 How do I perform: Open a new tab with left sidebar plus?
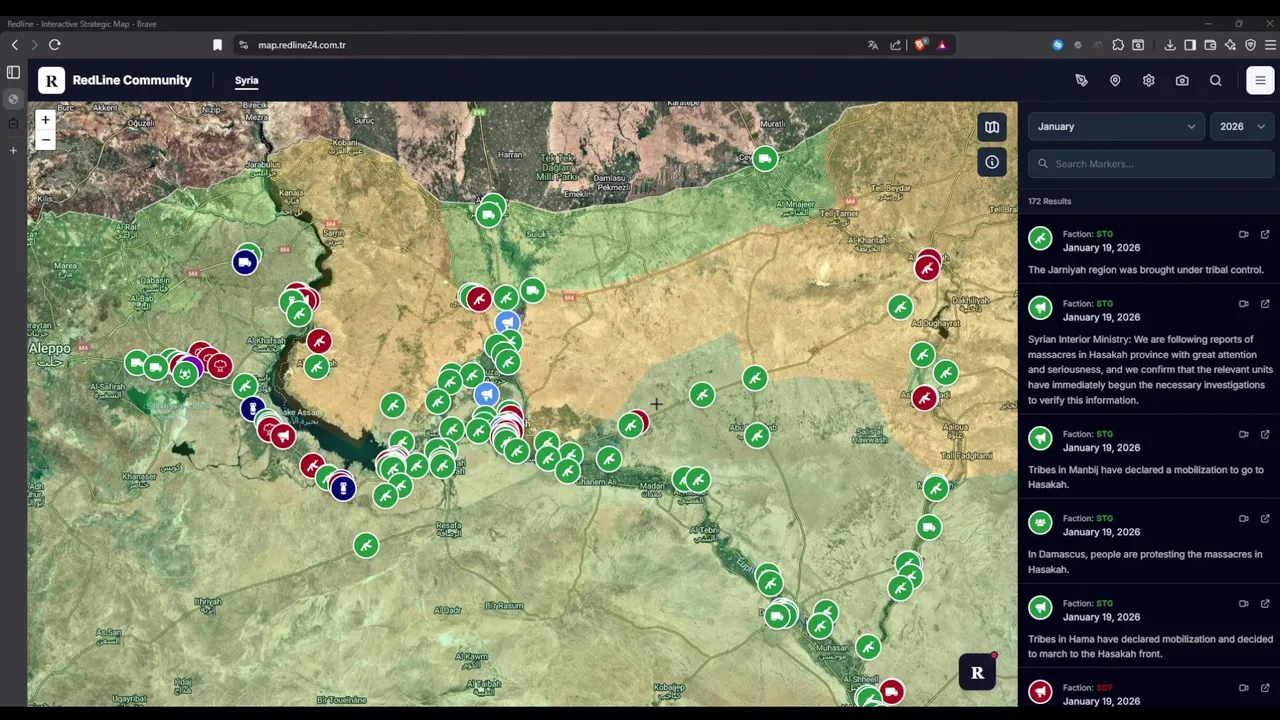tap(13, 150)
